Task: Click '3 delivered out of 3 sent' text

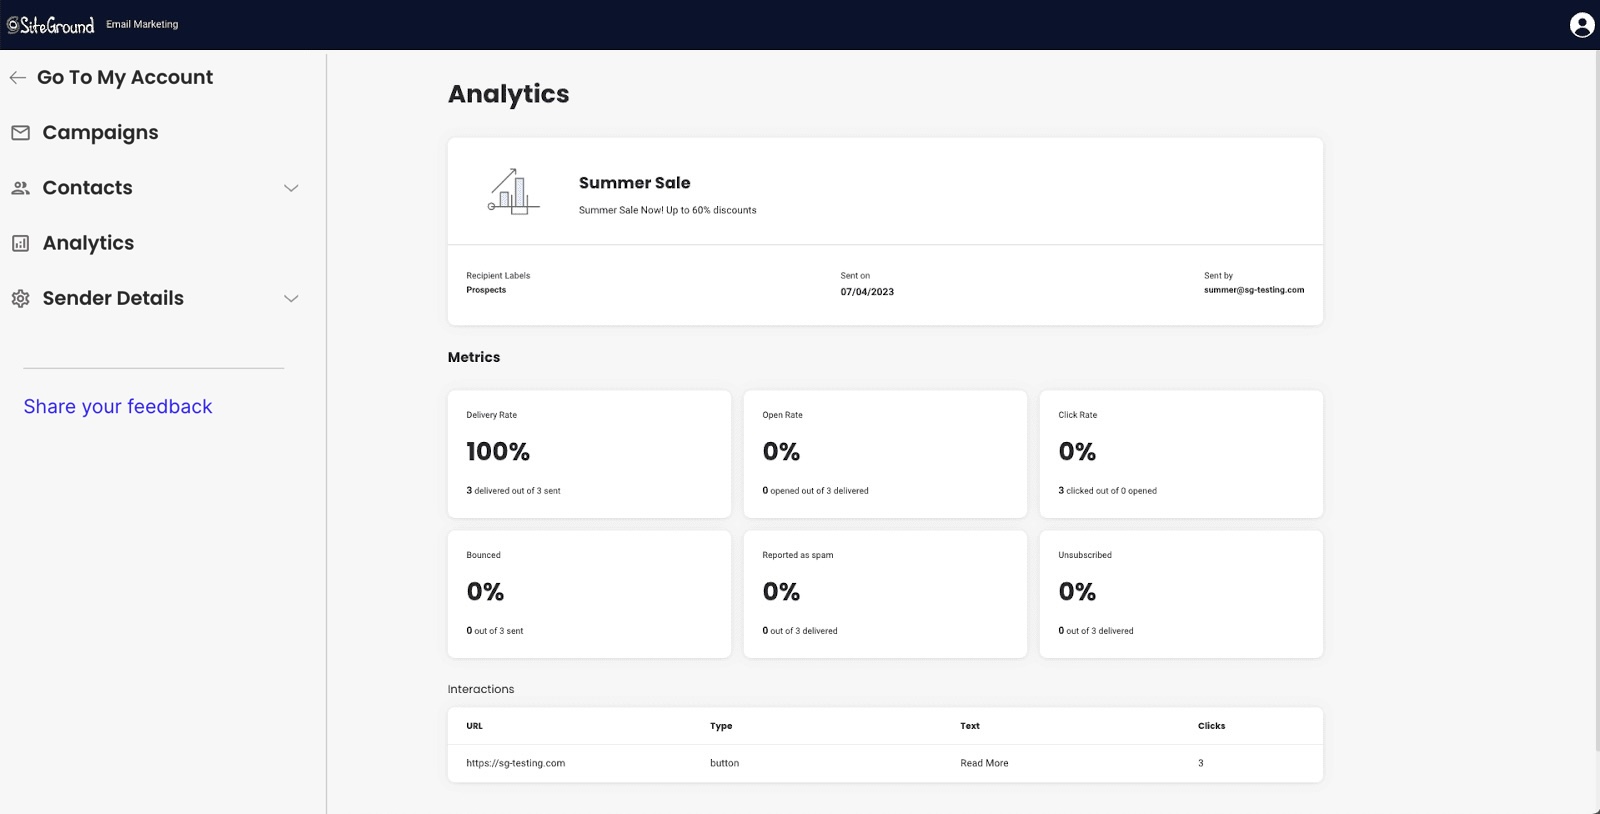Action: click(513, 491)
